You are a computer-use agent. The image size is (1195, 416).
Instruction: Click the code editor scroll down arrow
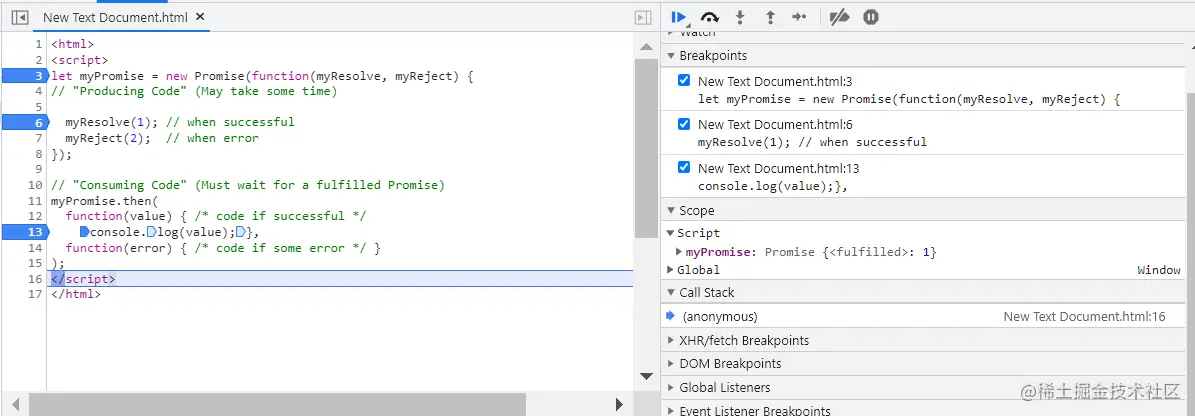coord(646,376)
